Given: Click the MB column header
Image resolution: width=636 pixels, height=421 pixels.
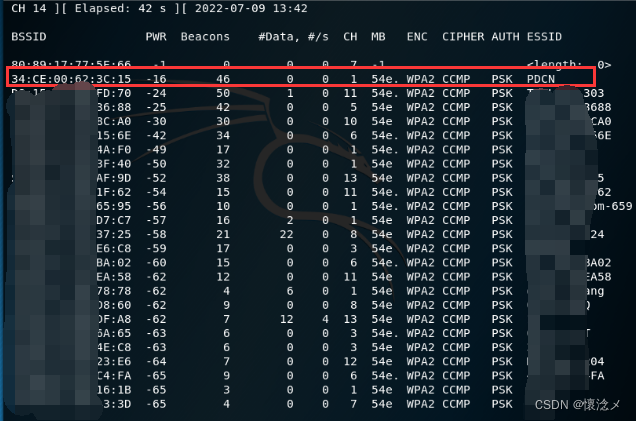Looking at the screenshot, I should click(x=378, y=36).
